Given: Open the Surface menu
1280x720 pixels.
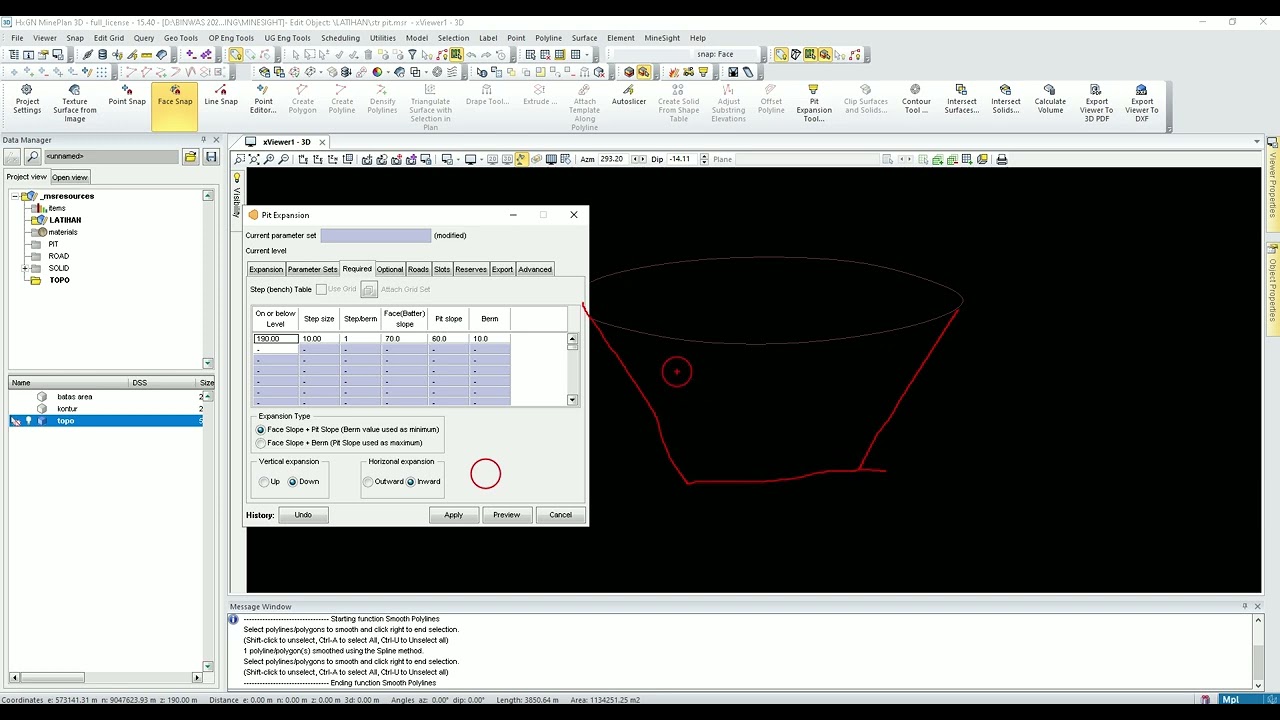Looking at the screenshot, I should pos(584,38).
